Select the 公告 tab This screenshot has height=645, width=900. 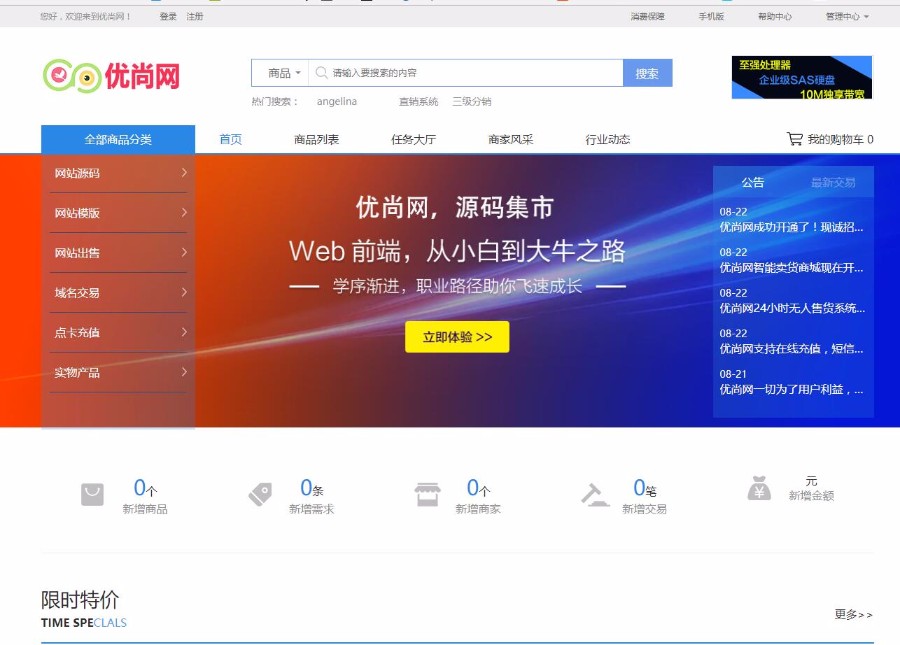click(x=753, y=182)
